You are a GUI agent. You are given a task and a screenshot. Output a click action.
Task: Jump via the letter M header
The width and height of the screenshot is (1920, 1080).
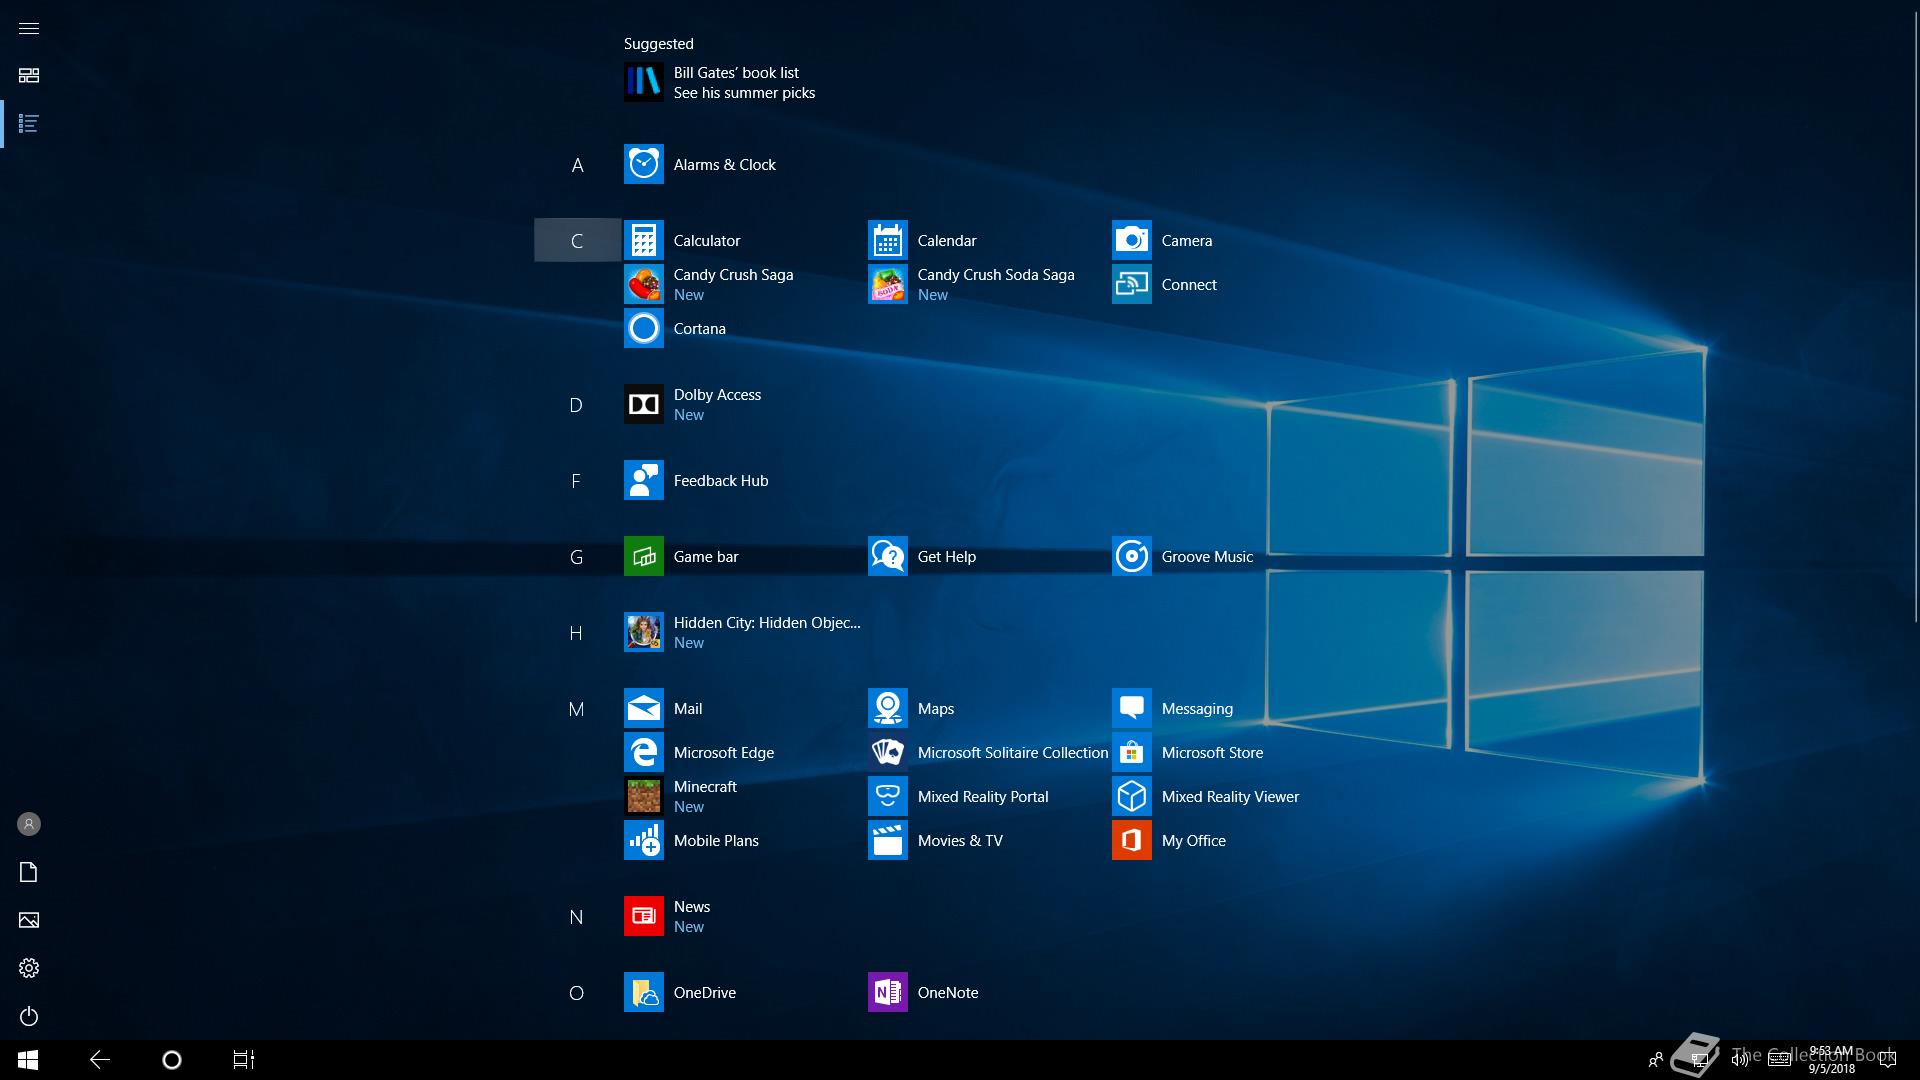click(576, 709)
